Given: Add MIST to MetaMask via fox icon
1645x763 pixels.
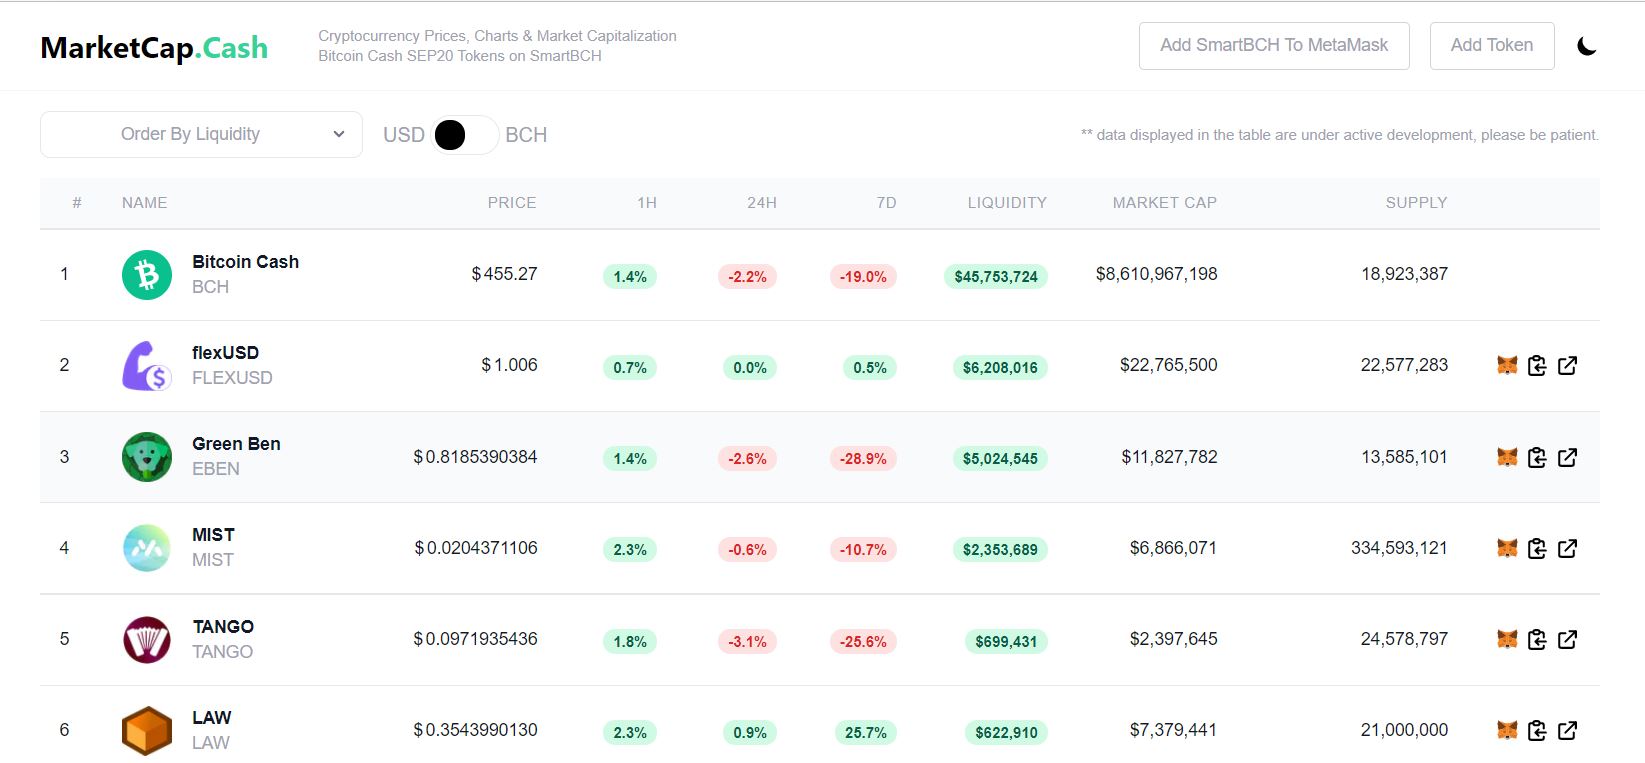Looking at the screenshot, I should coord(1507,548).
